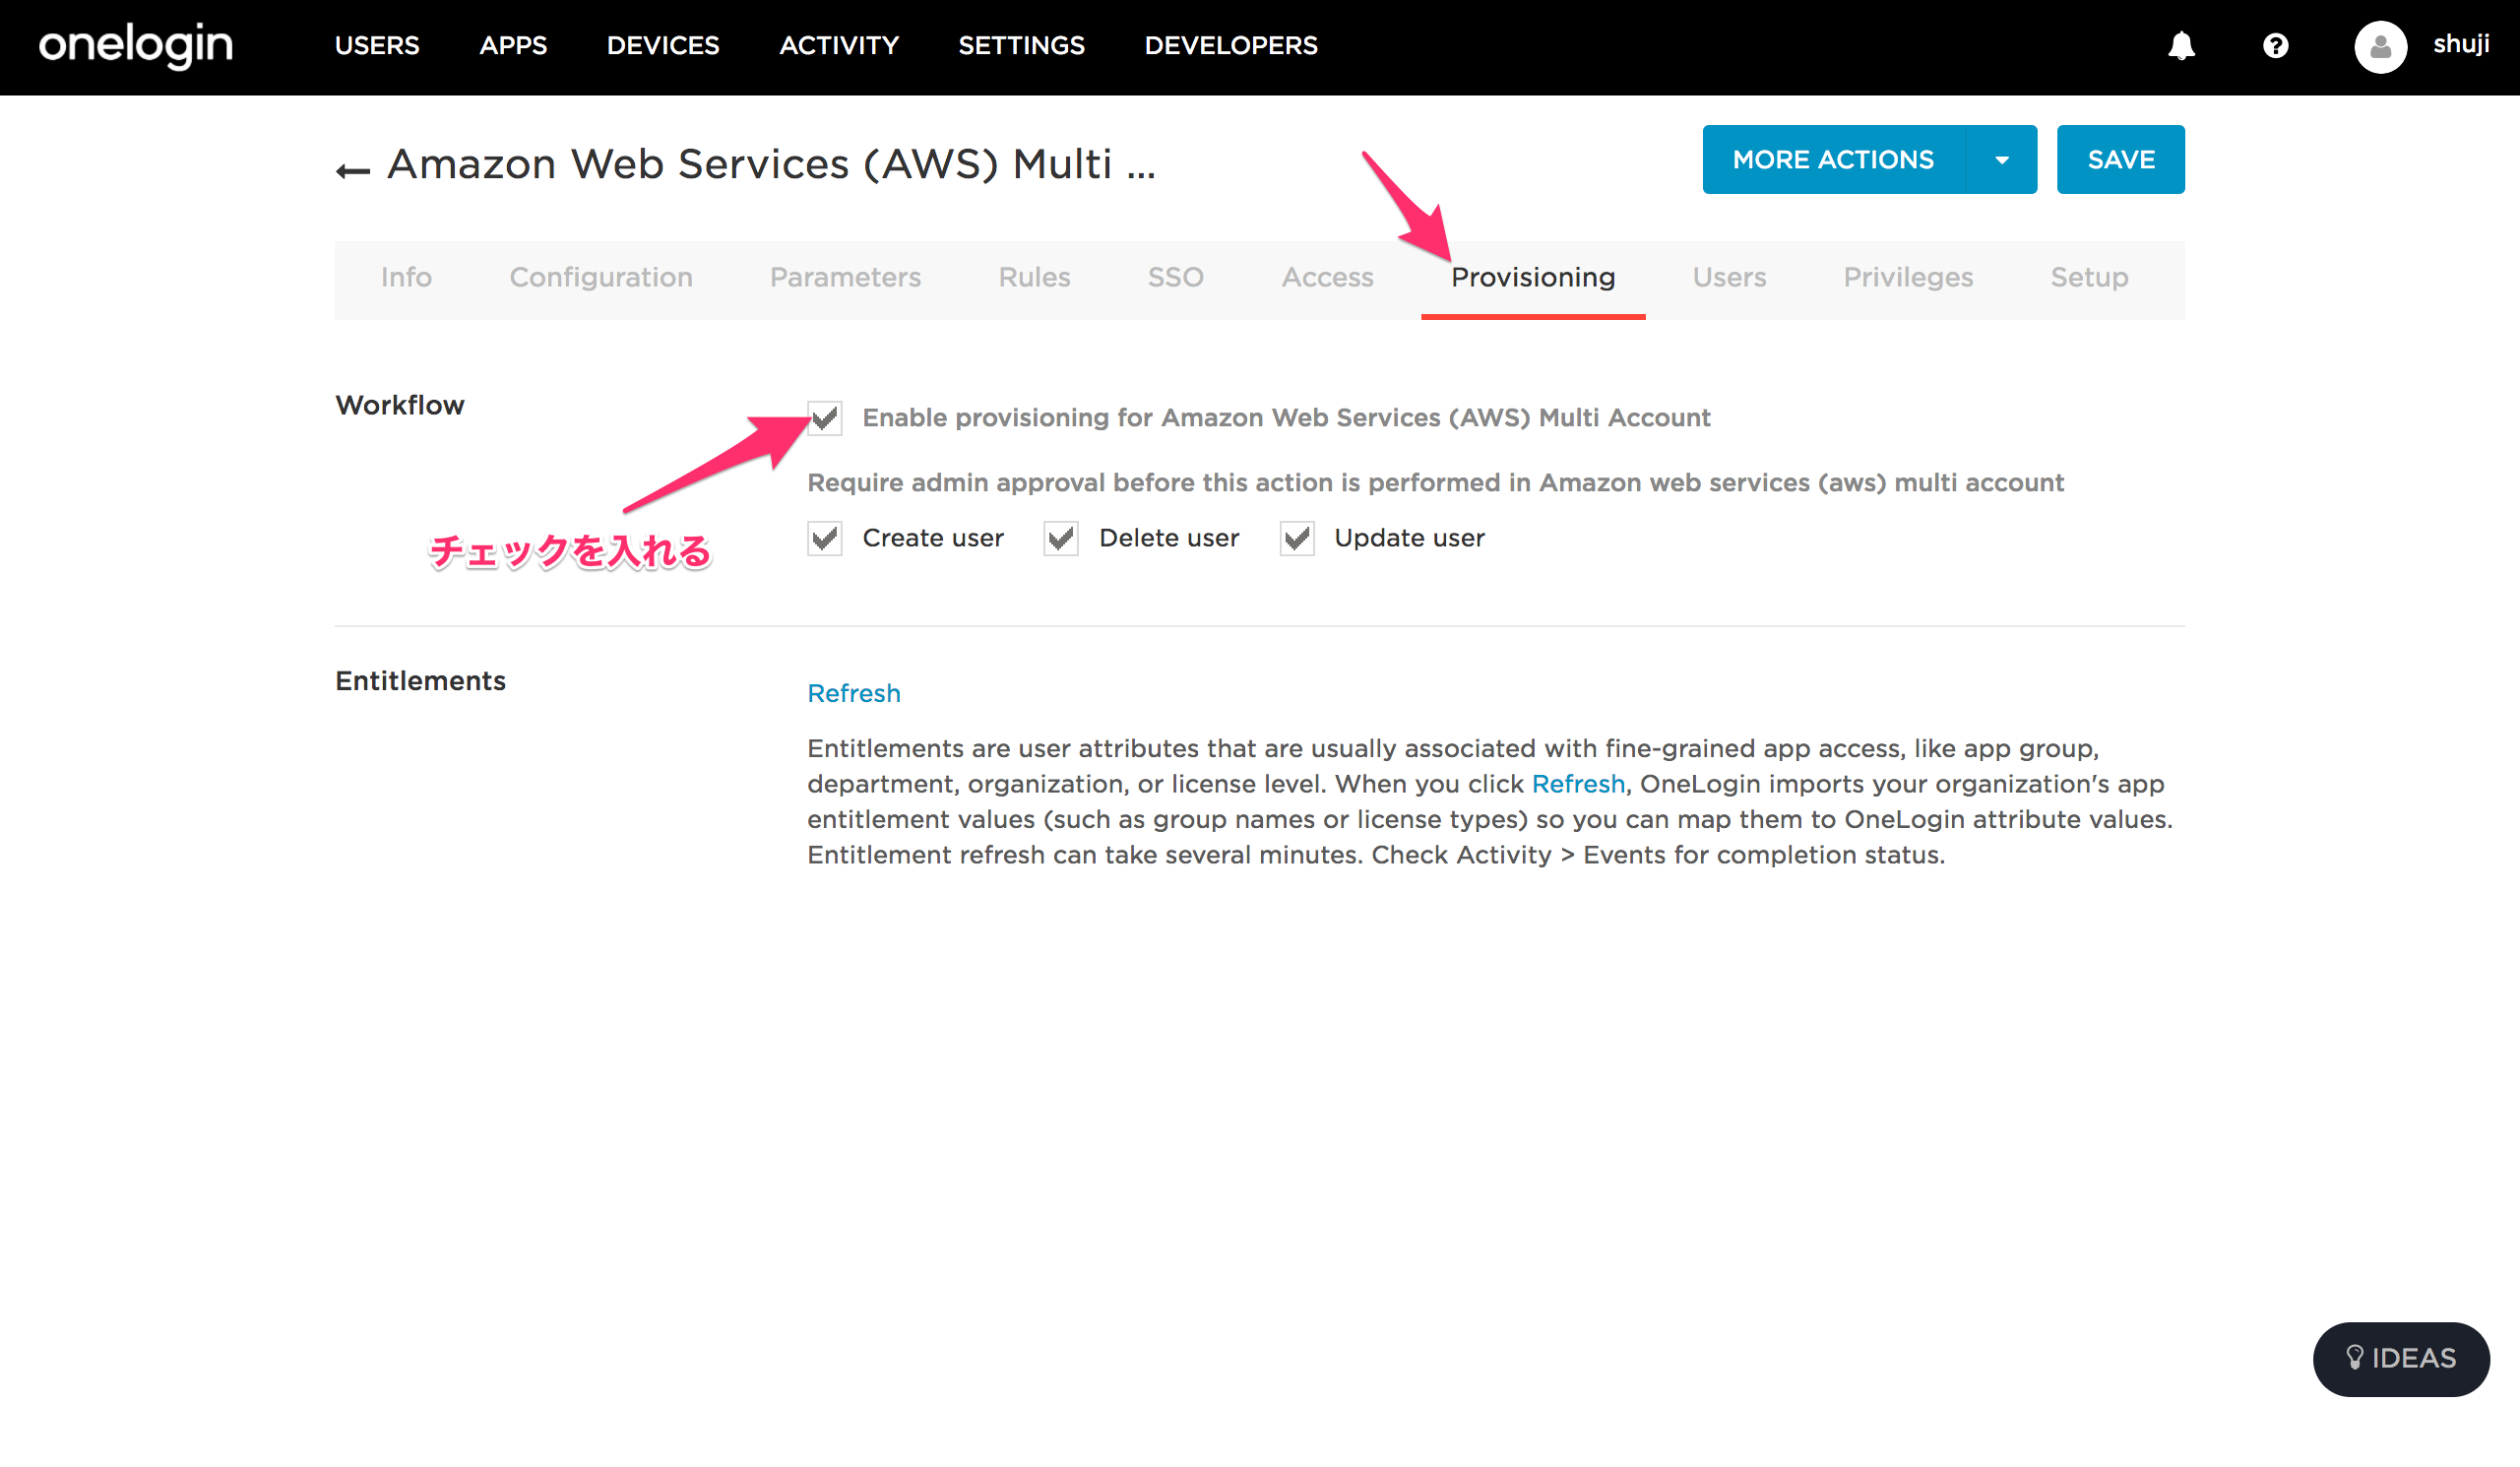This screenshot has height=1467, width=2520.
Task: Uncheck the Create user checkbox
Action: (825, 539)
